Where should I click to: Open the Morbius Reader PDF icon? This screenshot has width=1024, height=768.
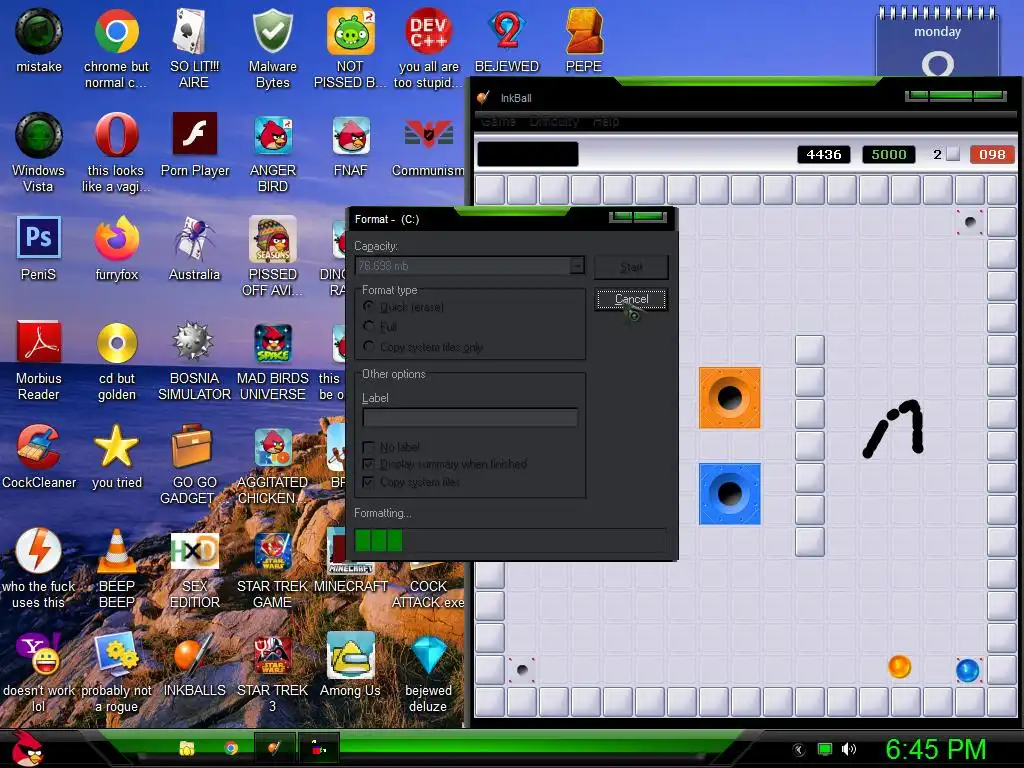39,360
